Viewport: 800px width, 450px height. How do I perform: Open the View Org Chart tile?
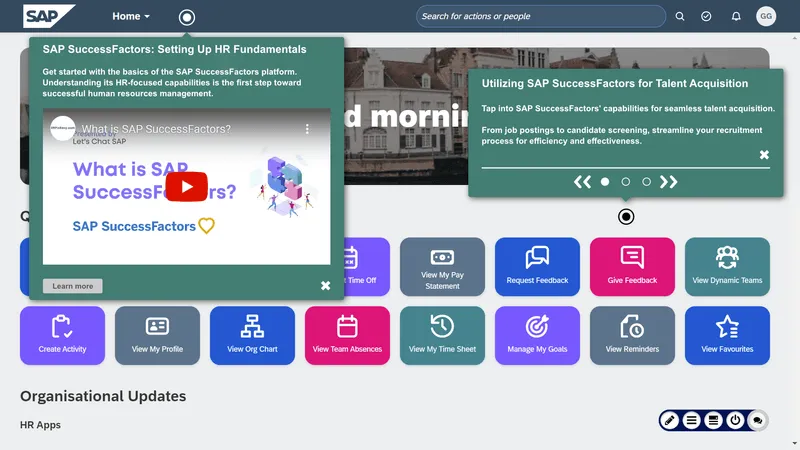252,335
